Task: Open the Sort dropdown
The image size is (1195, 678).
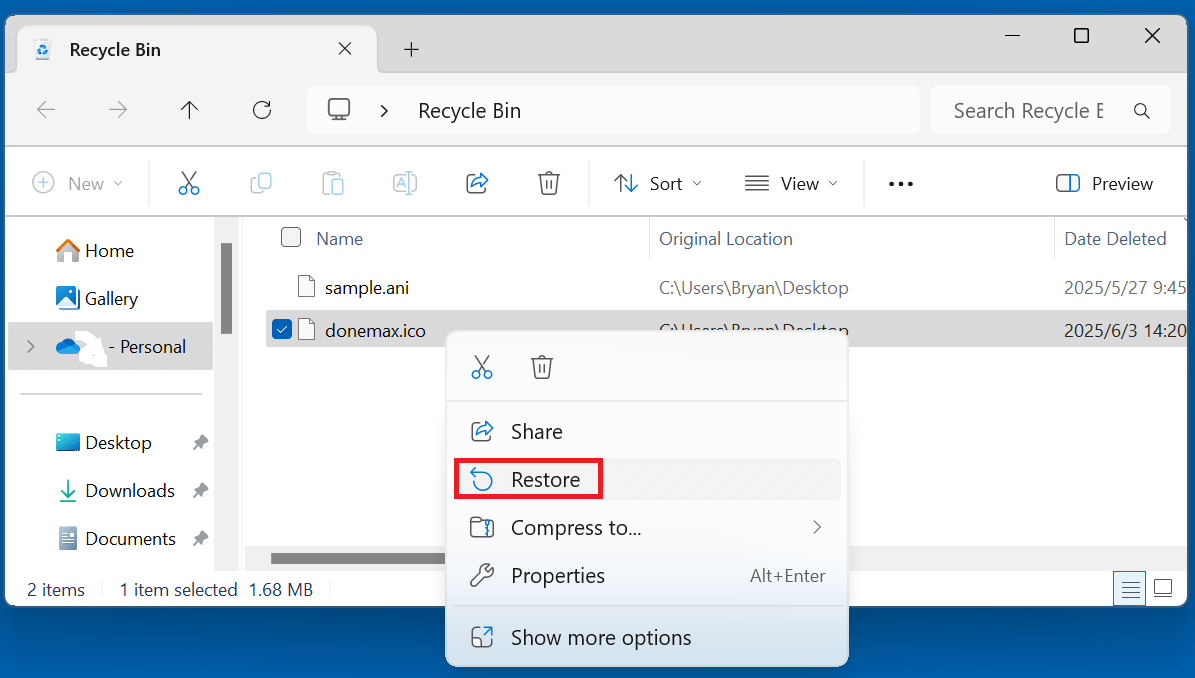Action: click(657, 184)
